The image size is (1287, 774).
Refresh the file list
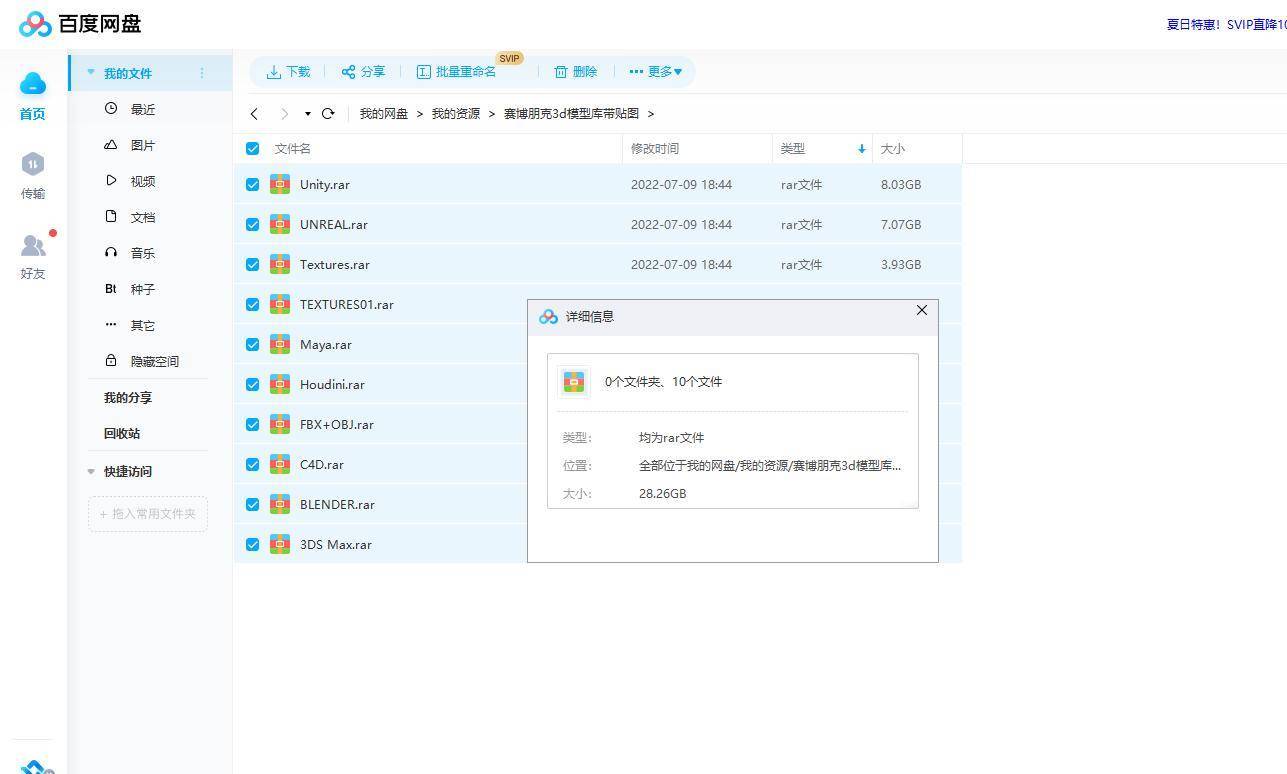(328, 114)
